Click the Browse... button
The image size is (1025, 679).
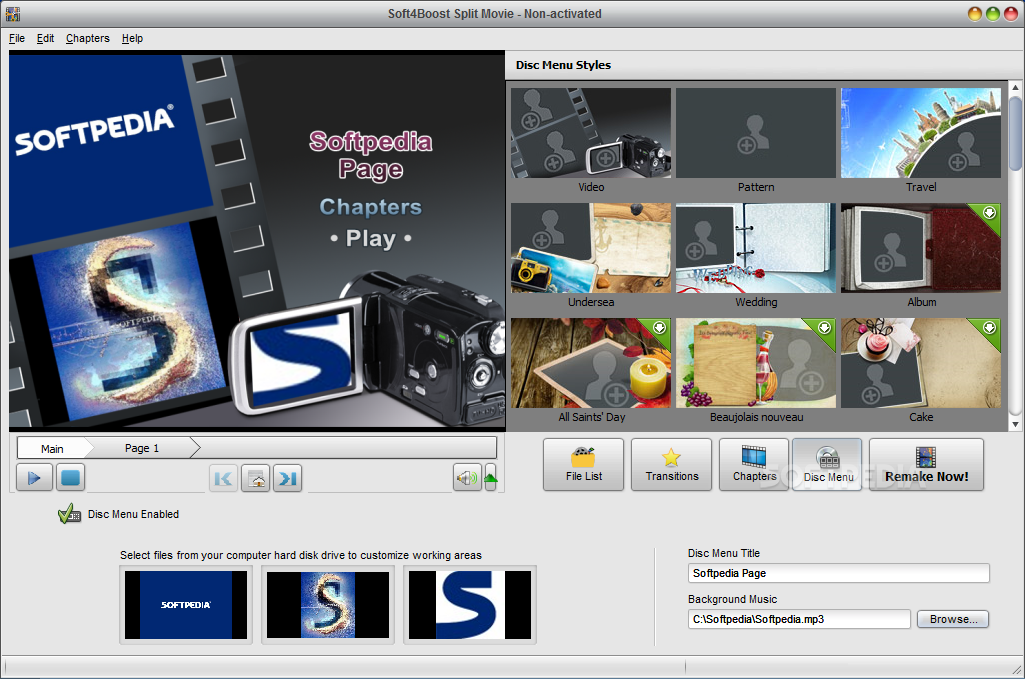(x=953, y=619)
